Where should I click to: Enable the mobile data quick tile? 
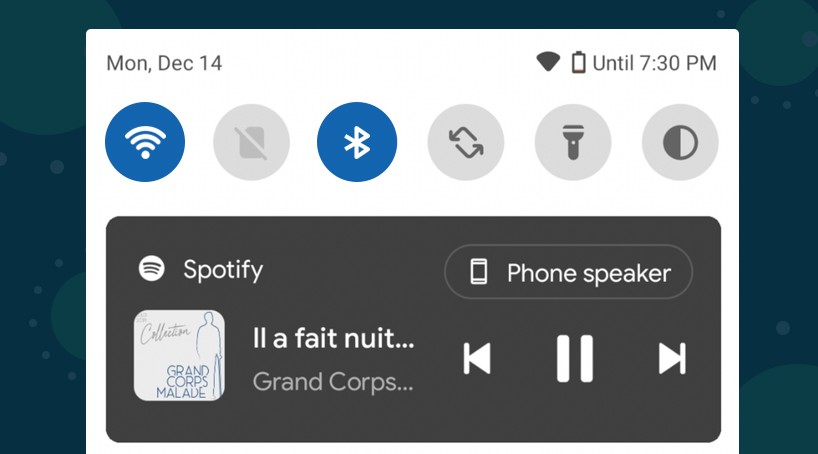252,143
